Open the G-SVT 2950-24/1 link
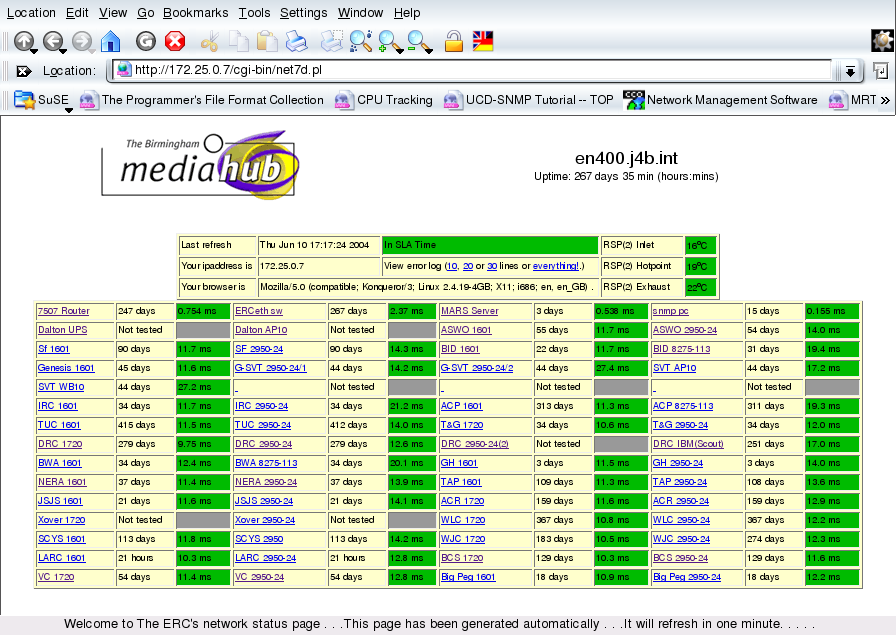The image size is (896, 635). coord(270,368)
